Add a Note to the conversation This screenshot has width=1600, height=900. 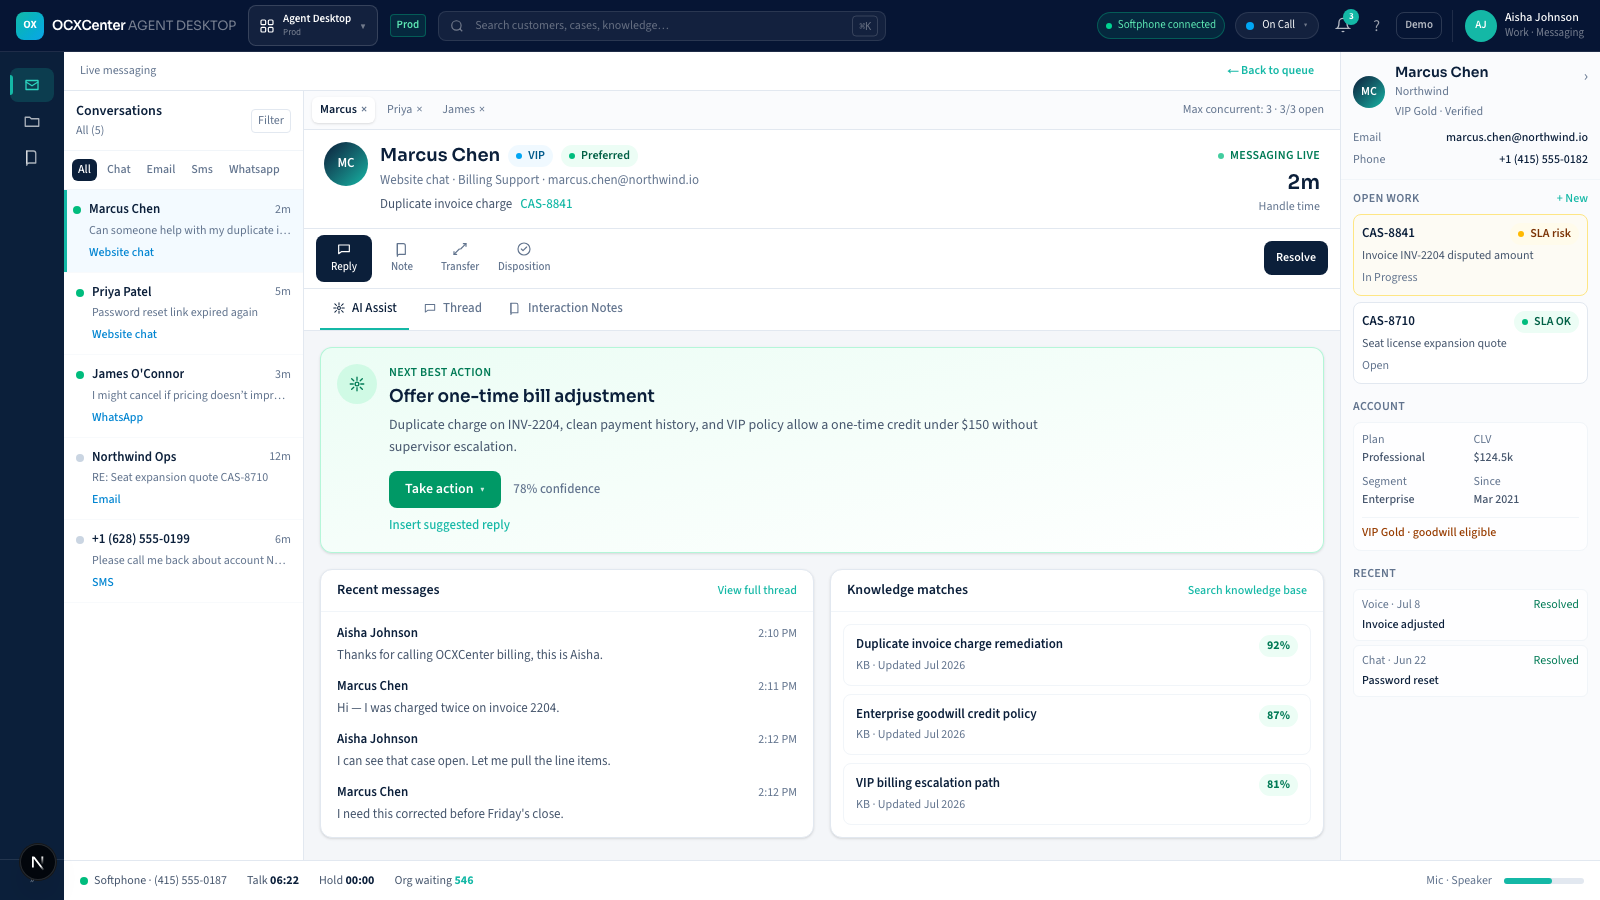tap(402, 257)
